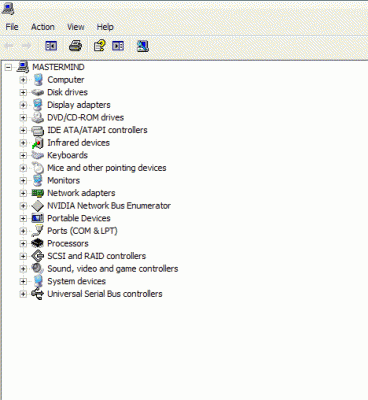Select the MASTERMIND label

click(x=58, y=67)
